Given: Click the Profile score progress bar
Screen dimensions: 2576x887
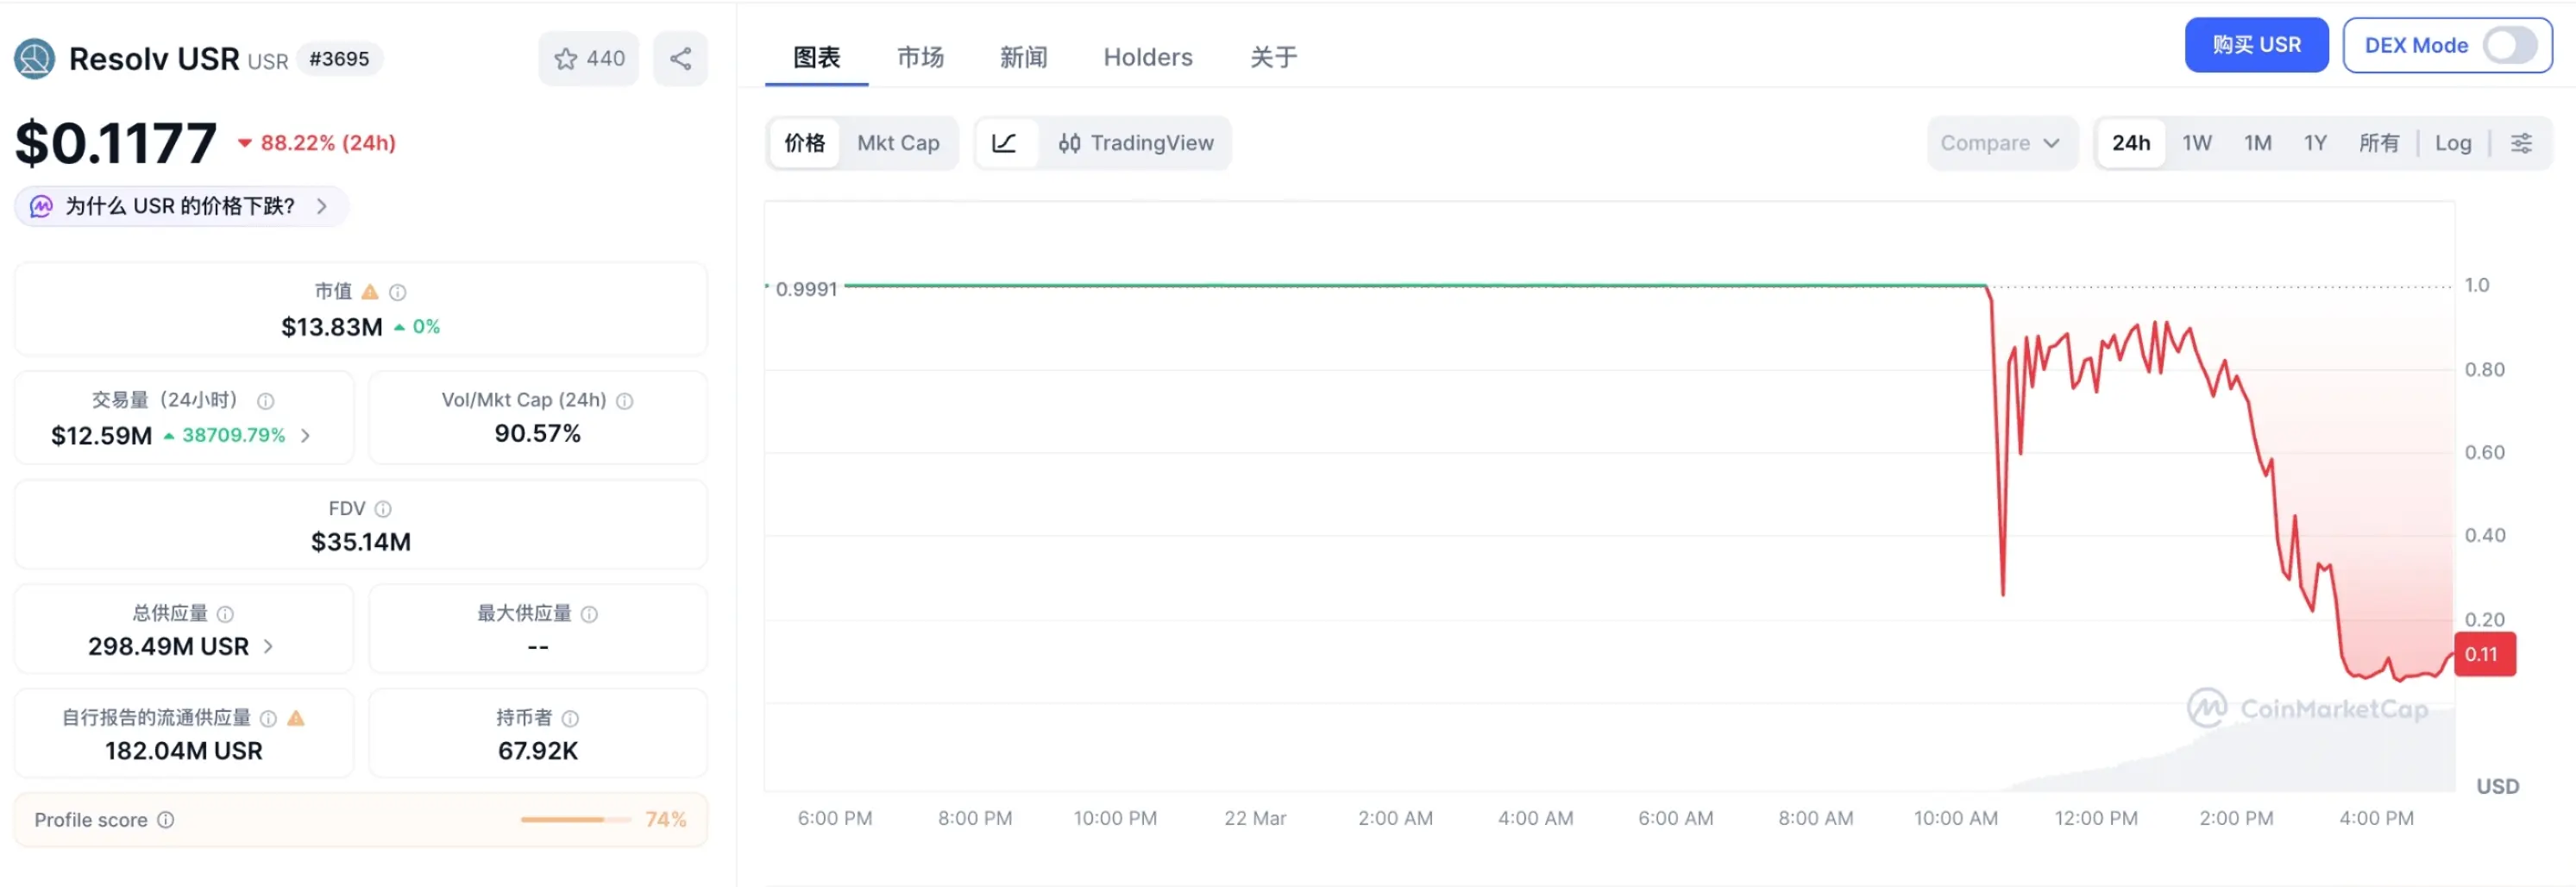Looking at the screenshot, I should 576,820.
